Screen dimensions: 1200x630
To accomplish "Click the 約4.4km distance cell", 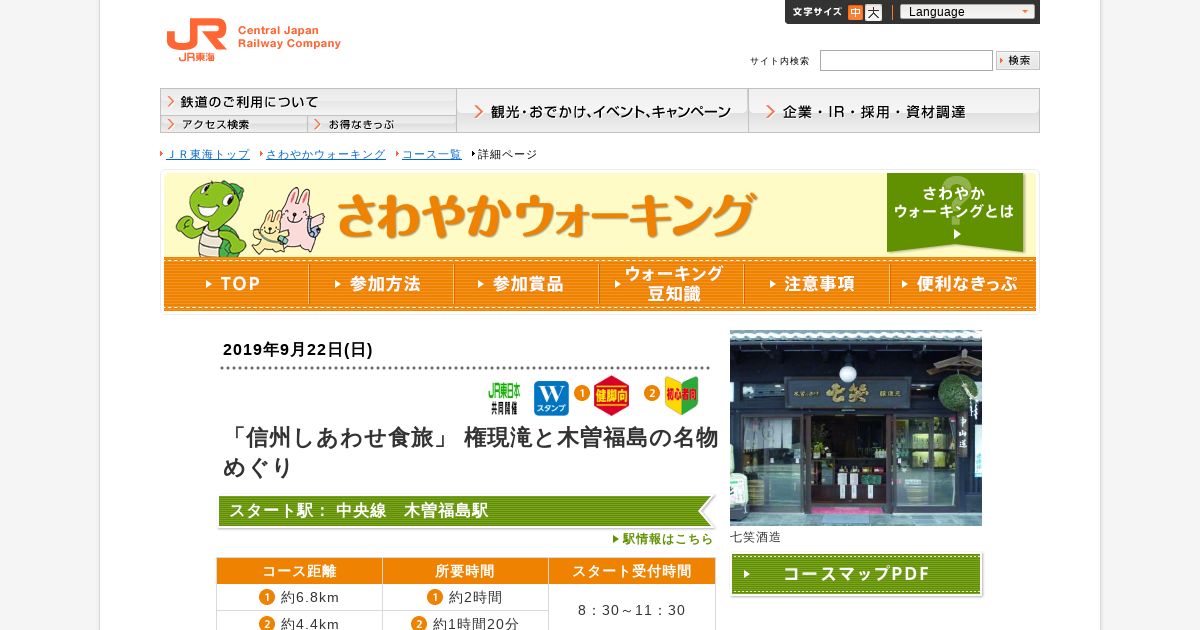I will click(x=299, y=622).
